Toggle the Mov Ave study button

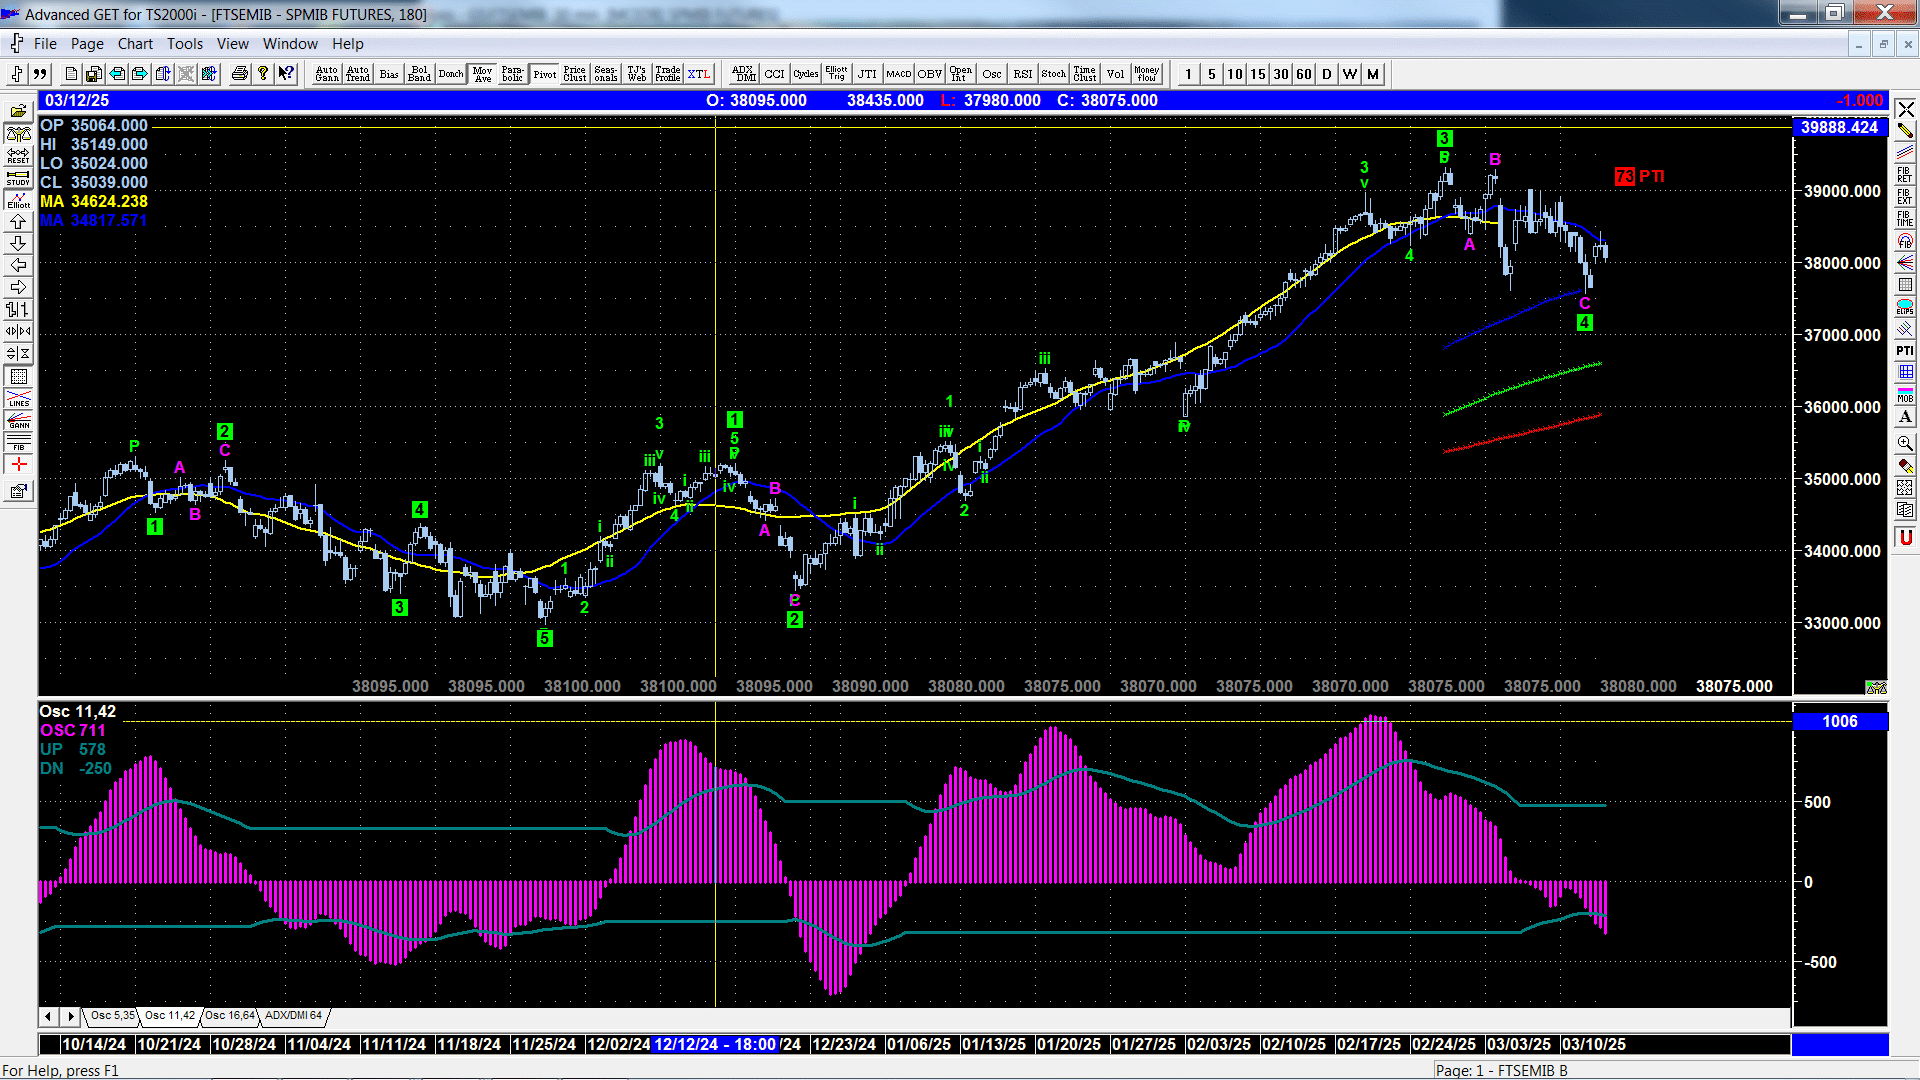click(x=483, y=74)
